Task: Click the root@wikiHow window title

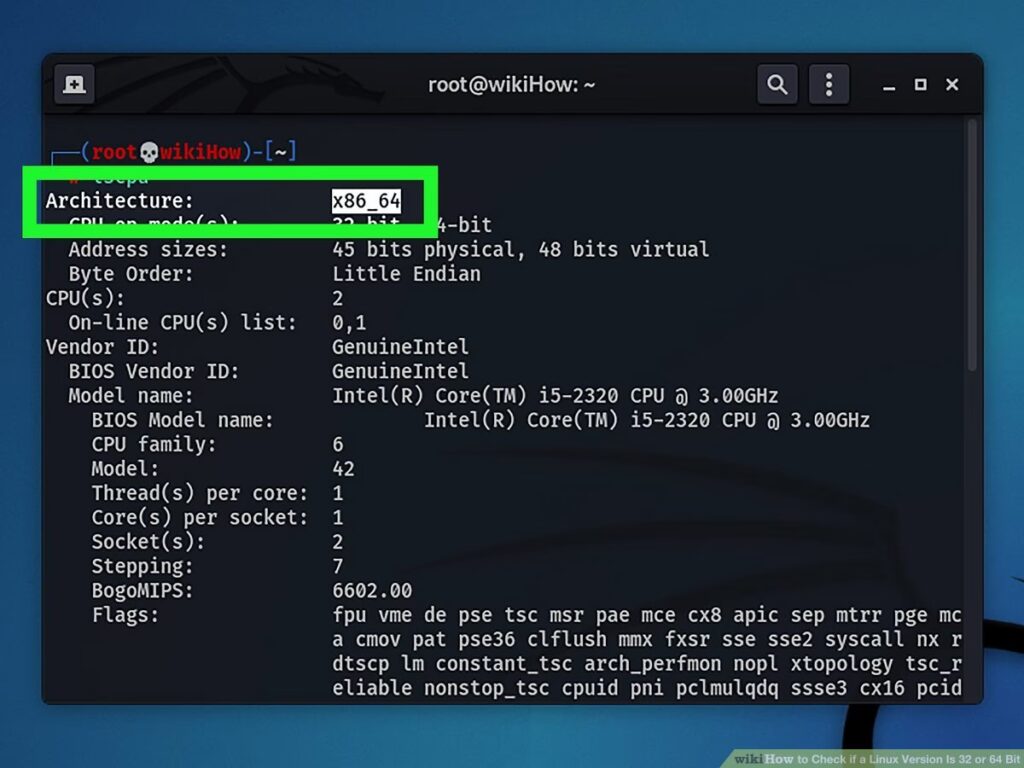Action: (x=511, y=85)
